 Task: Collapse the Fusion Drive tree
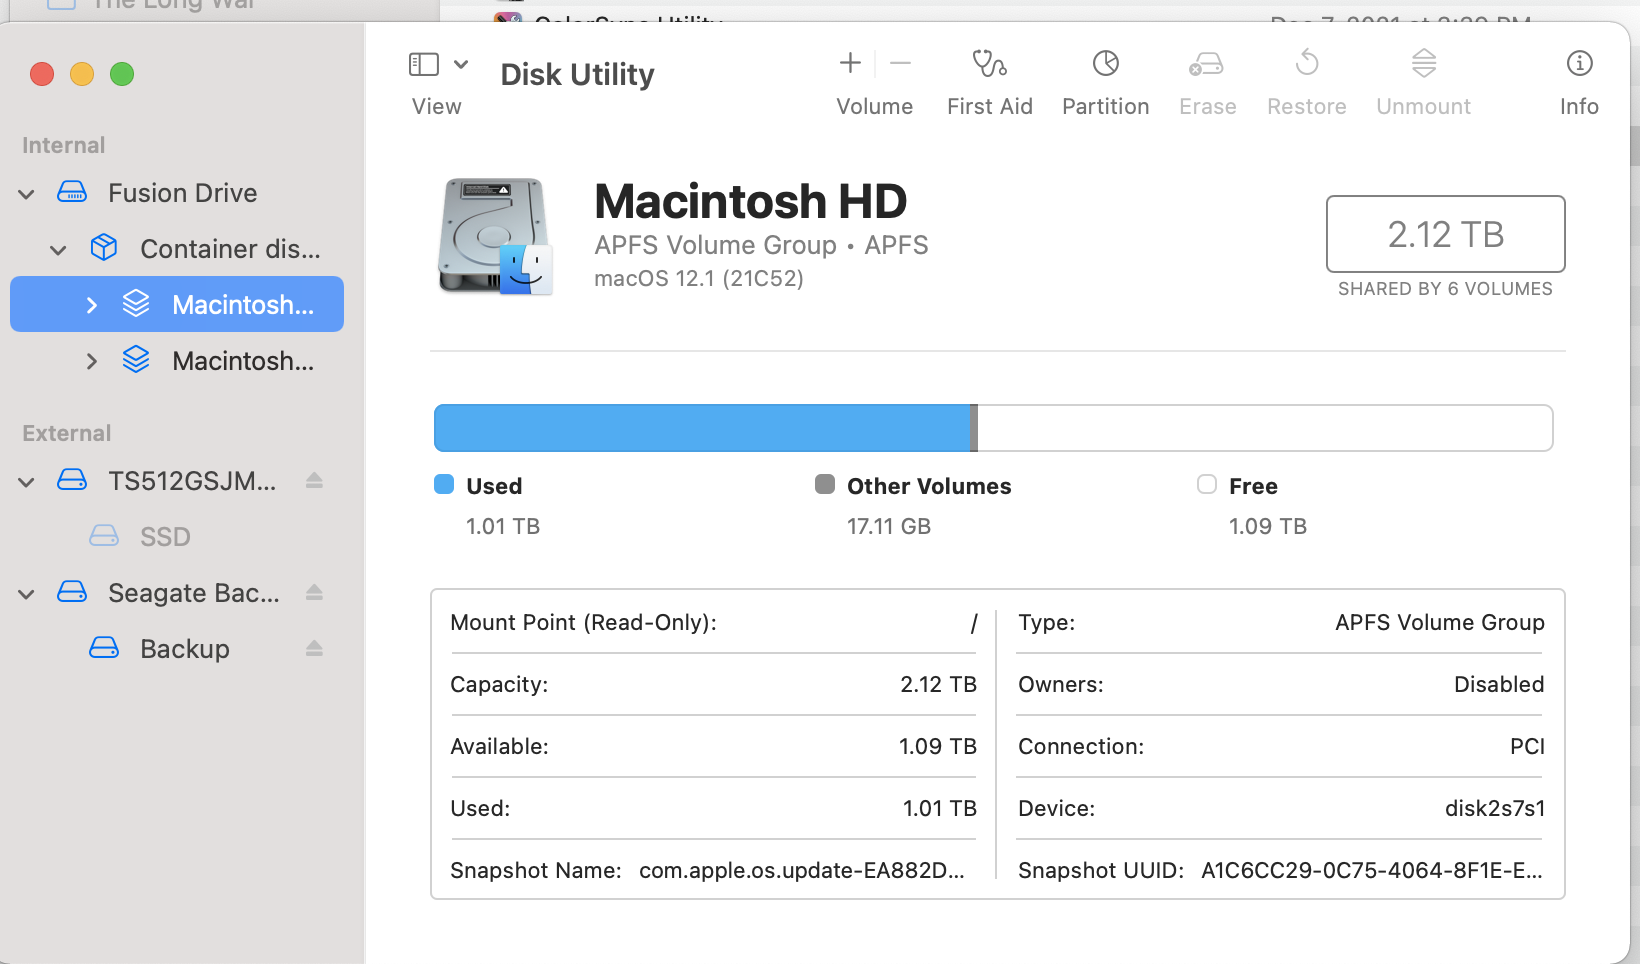tap(27, 194)
